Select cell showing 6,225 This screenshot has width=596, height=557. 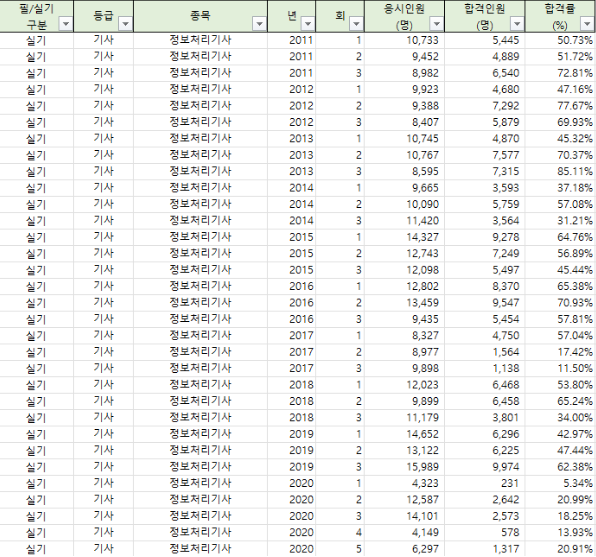pos(485,451)
